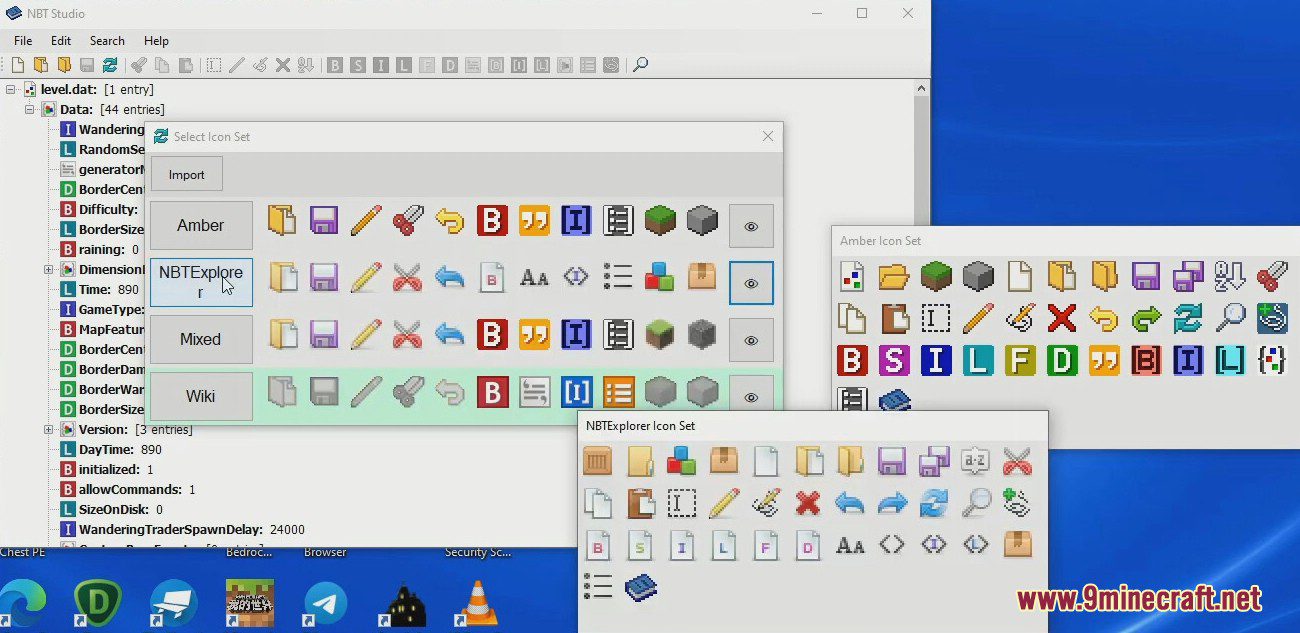Click the Find magnifier toolbar icon
This screenshot has height=633, width=1300.
pyautogui.click(x=641, y=65)
